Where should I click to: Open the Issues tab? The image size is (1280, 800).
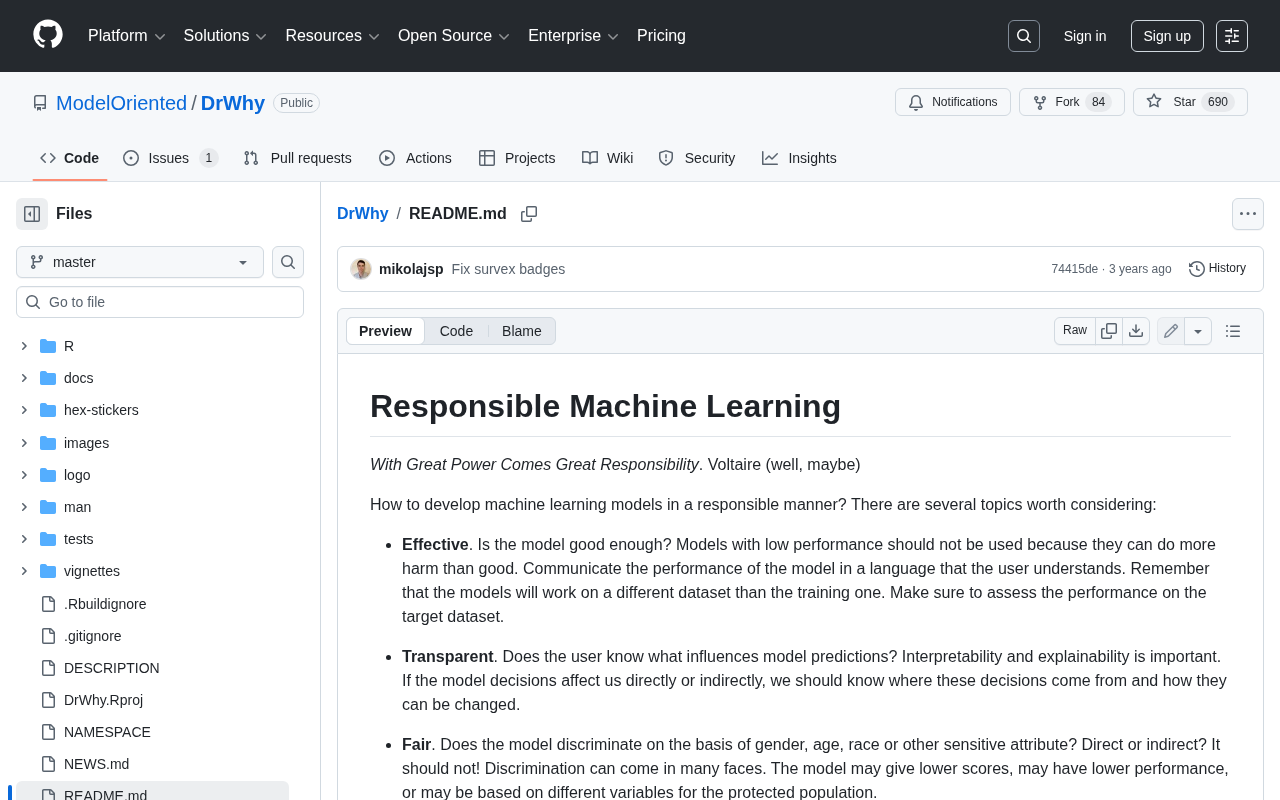pos(169,158)
